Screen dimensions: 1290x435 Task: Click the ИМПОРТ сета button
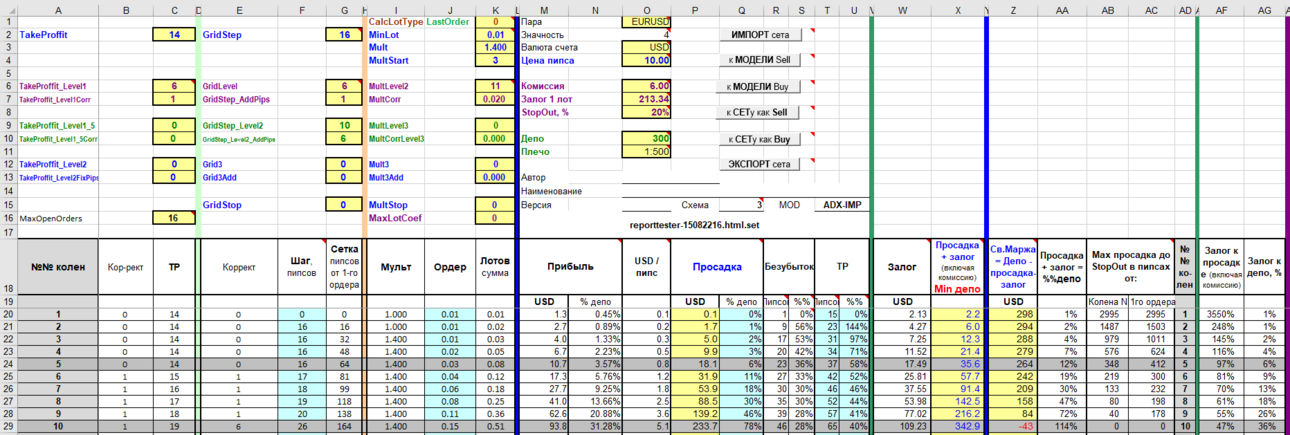(761, 34)
